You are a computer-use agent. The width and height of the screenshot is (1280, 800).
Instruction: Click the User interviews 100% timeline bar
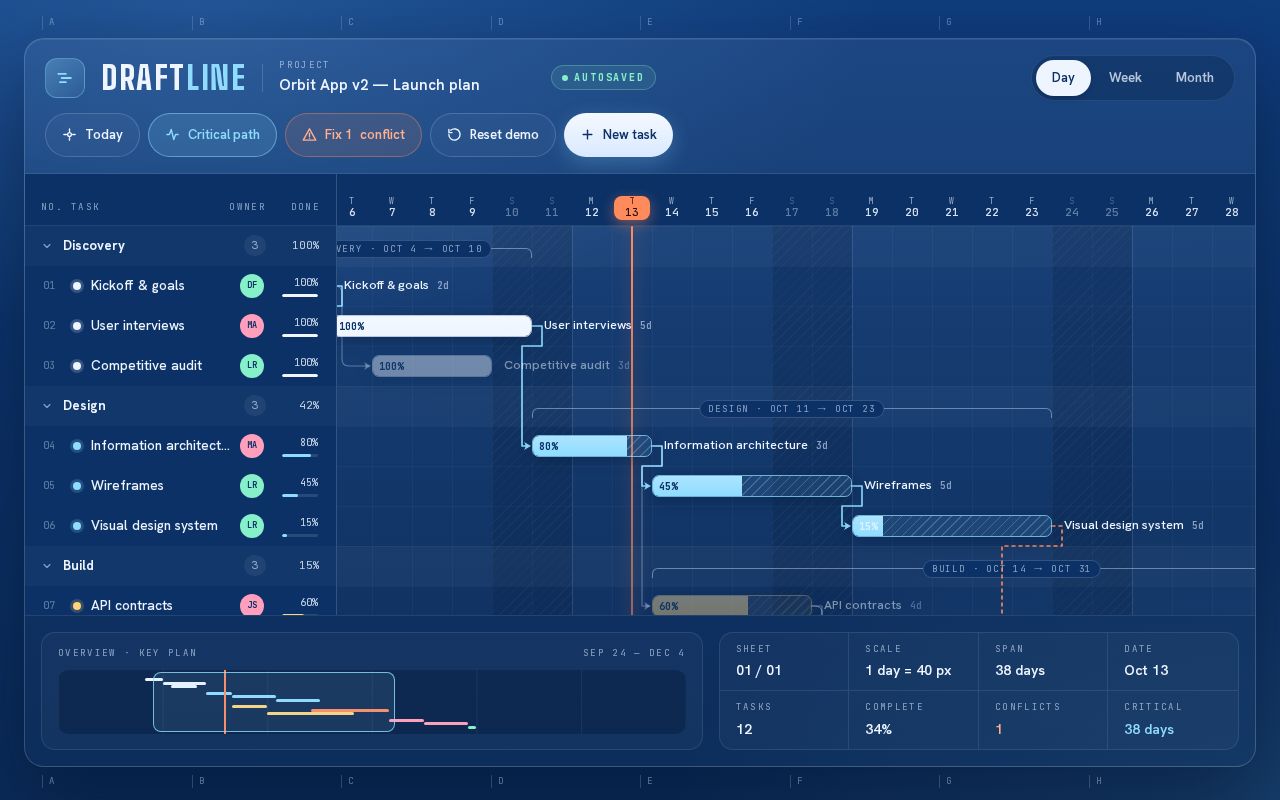click(x=434, y=326)
